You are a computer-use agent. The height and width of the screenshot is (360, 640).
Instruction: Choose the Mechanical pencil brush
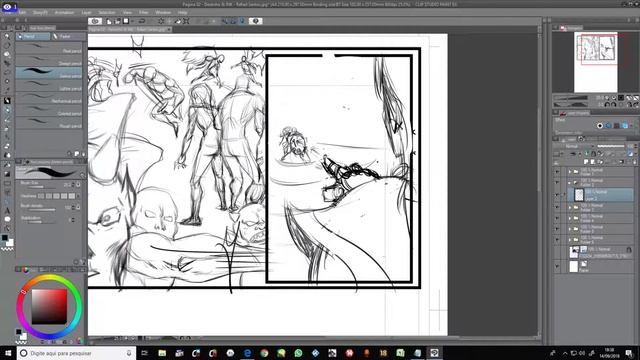[49, 98]
